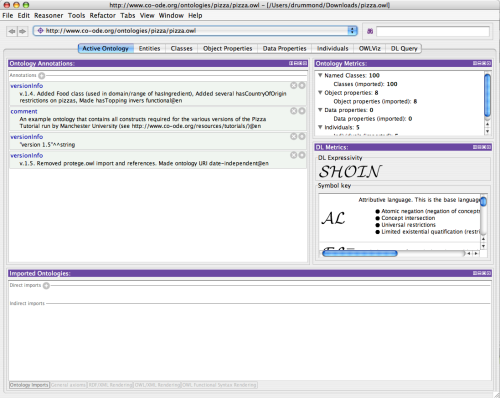500x398 pixels.
Task: Open the ontology URI dropdown
Action: tap(352, 31)
